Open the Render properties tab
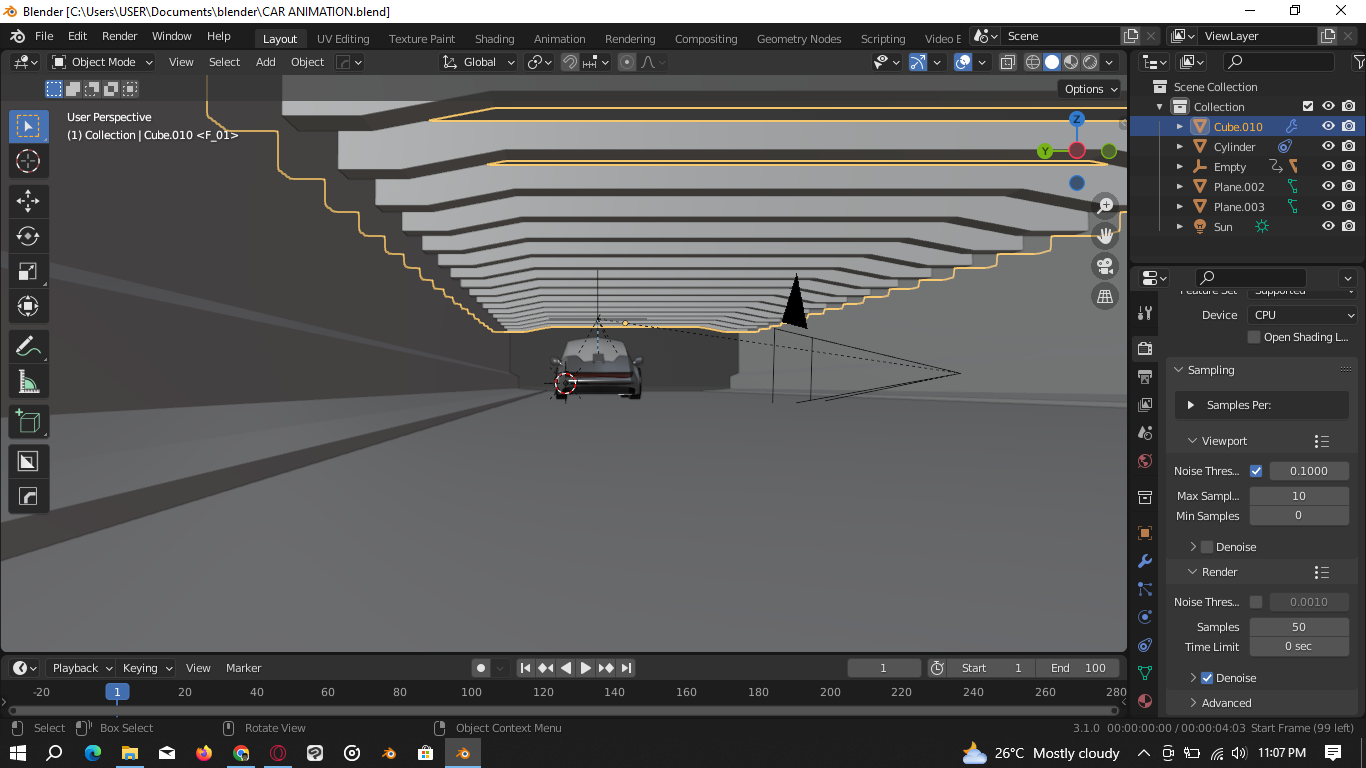 pos(1145,348)
